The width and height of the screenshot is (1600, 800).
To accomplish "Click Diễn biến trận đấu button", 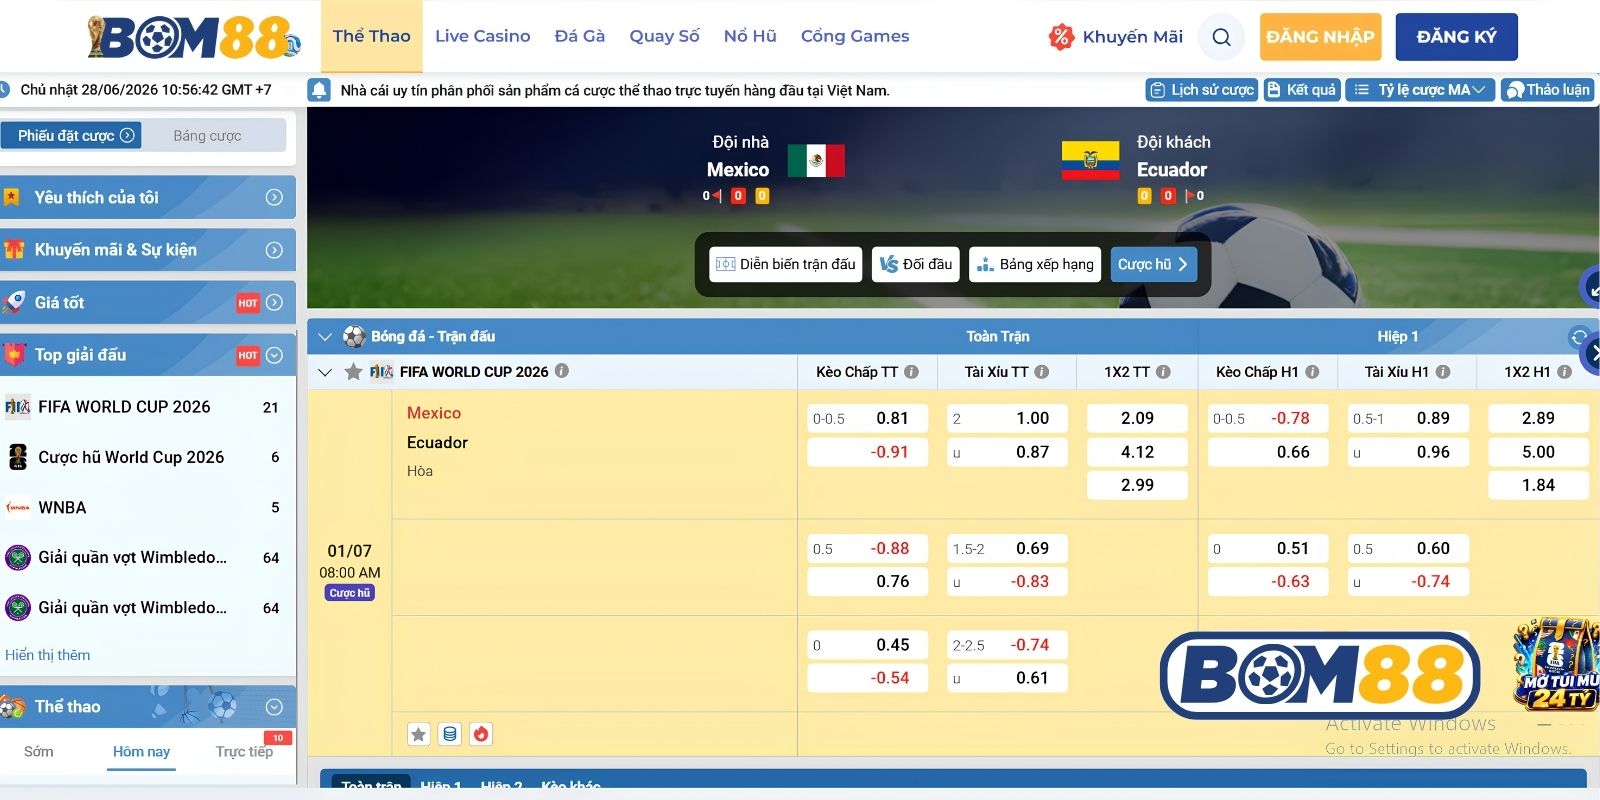I will (x=786, y=264).
